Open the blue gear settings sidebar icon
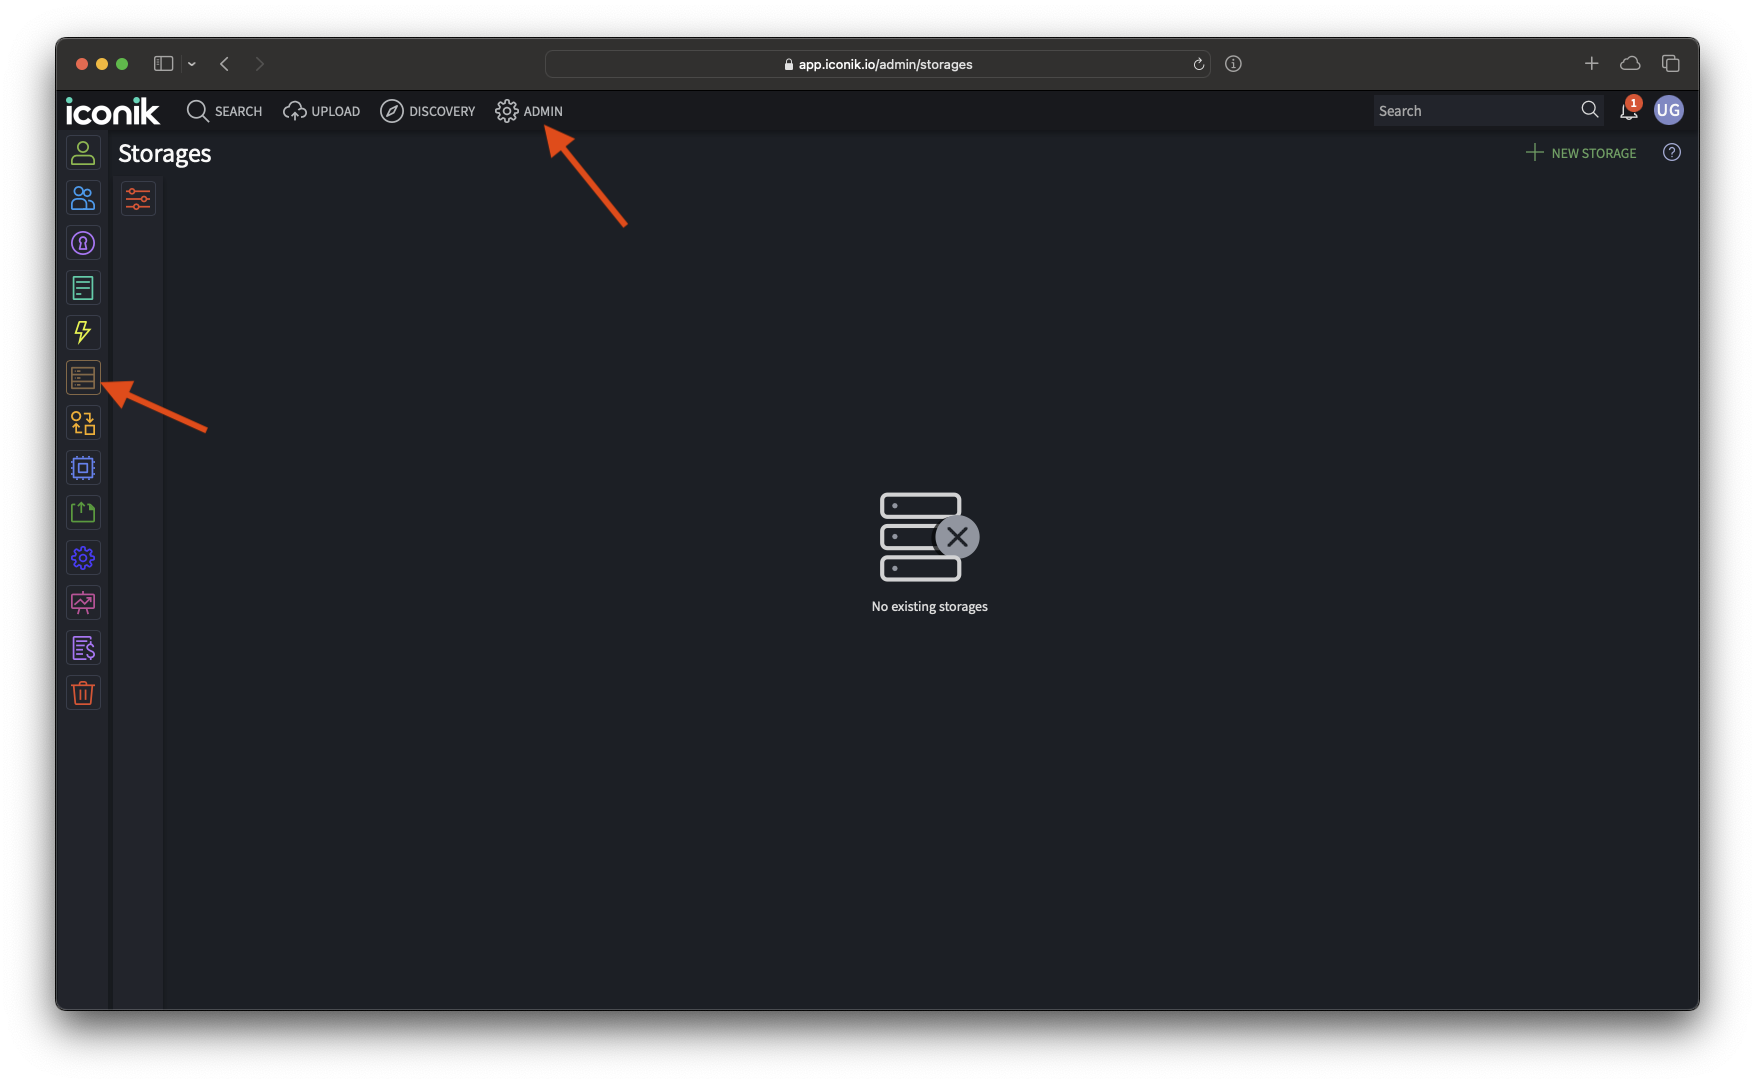This screenshot has width=1755, height=1084. point(83,558)
